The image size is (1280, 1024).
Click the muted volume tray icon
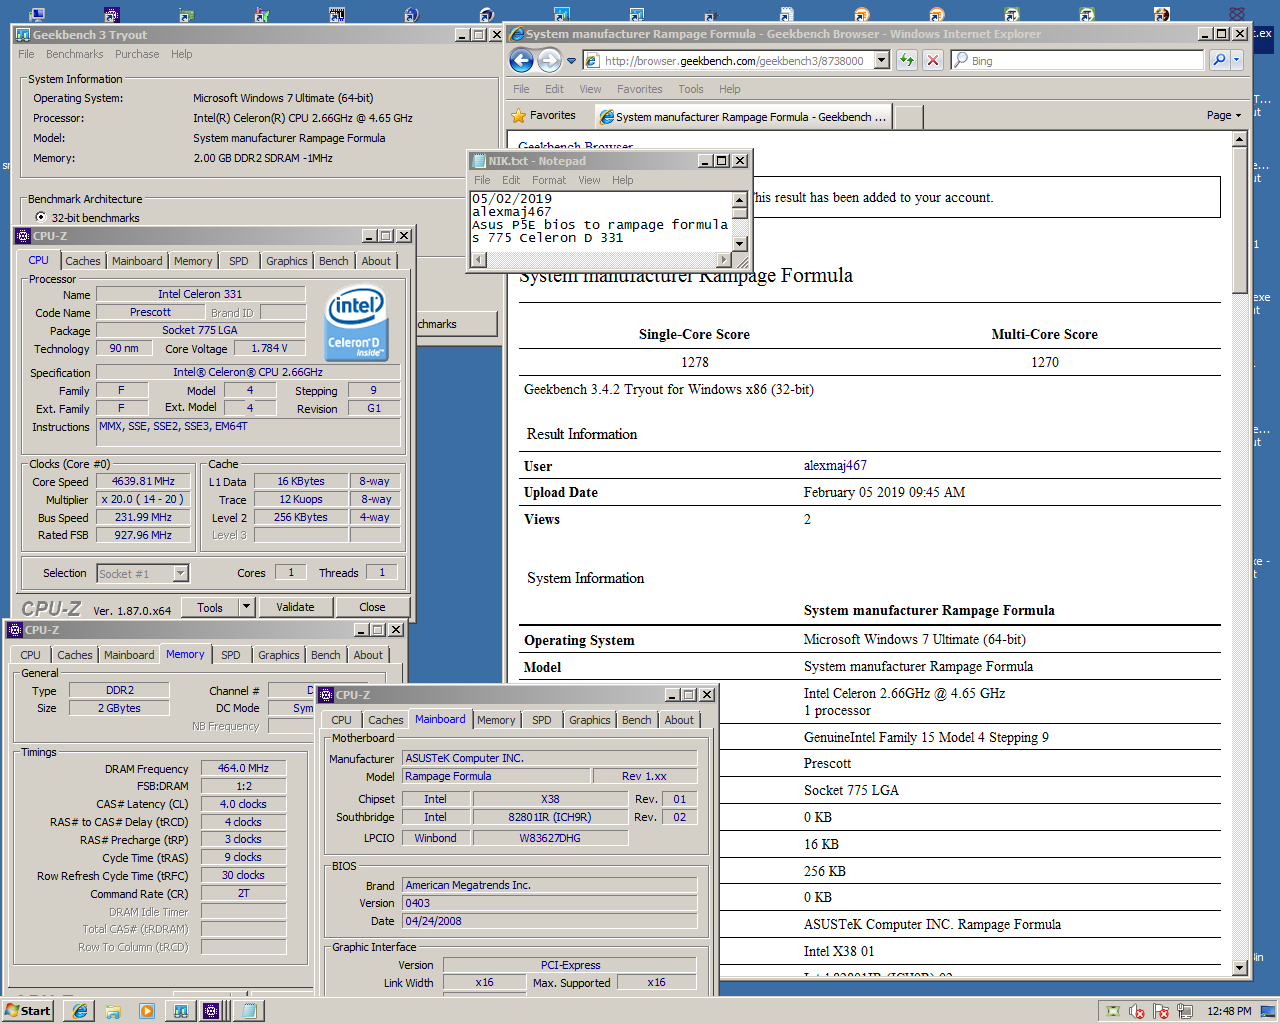tap(1137, 1011)
